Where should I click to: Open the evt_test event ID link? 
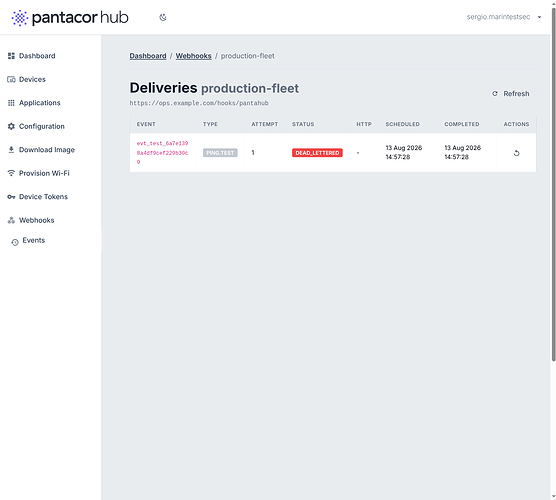pyautogui.click(x=162, y=152)
